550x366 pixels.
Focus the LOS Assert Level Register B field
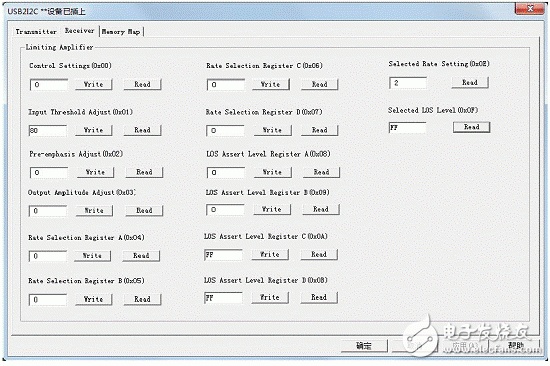click(225, 210)
